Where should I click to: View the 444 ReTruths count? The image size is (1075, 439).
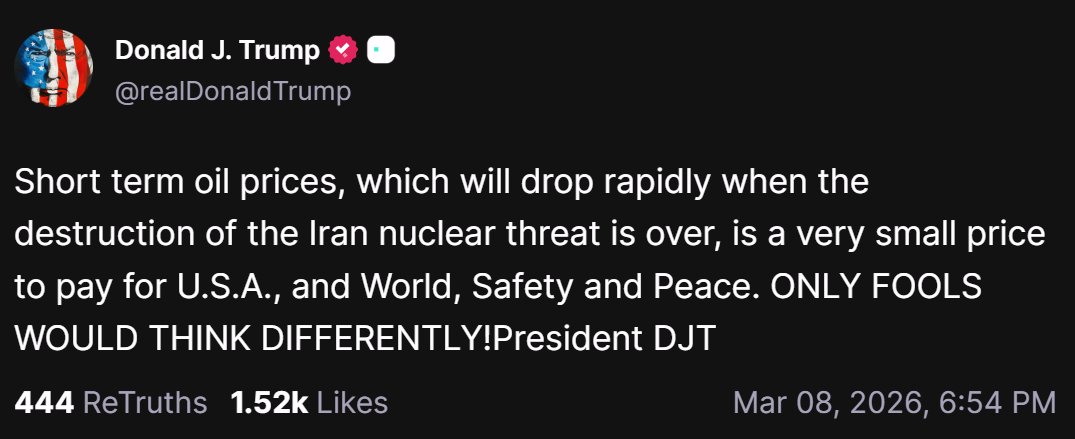tap(110, 403)
